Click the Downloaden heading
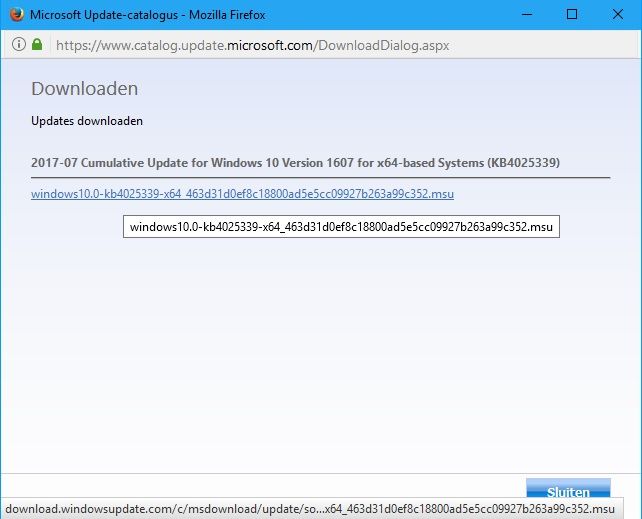This screenshot has height=519, width=642. pyautogui.click(x=84, y=89)
